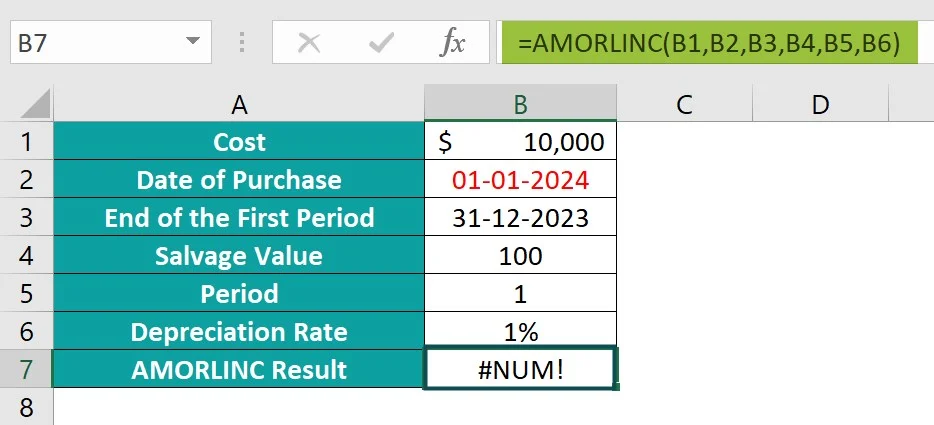
Task: Select the cell with $ 10,000
Action: [521, 141]
